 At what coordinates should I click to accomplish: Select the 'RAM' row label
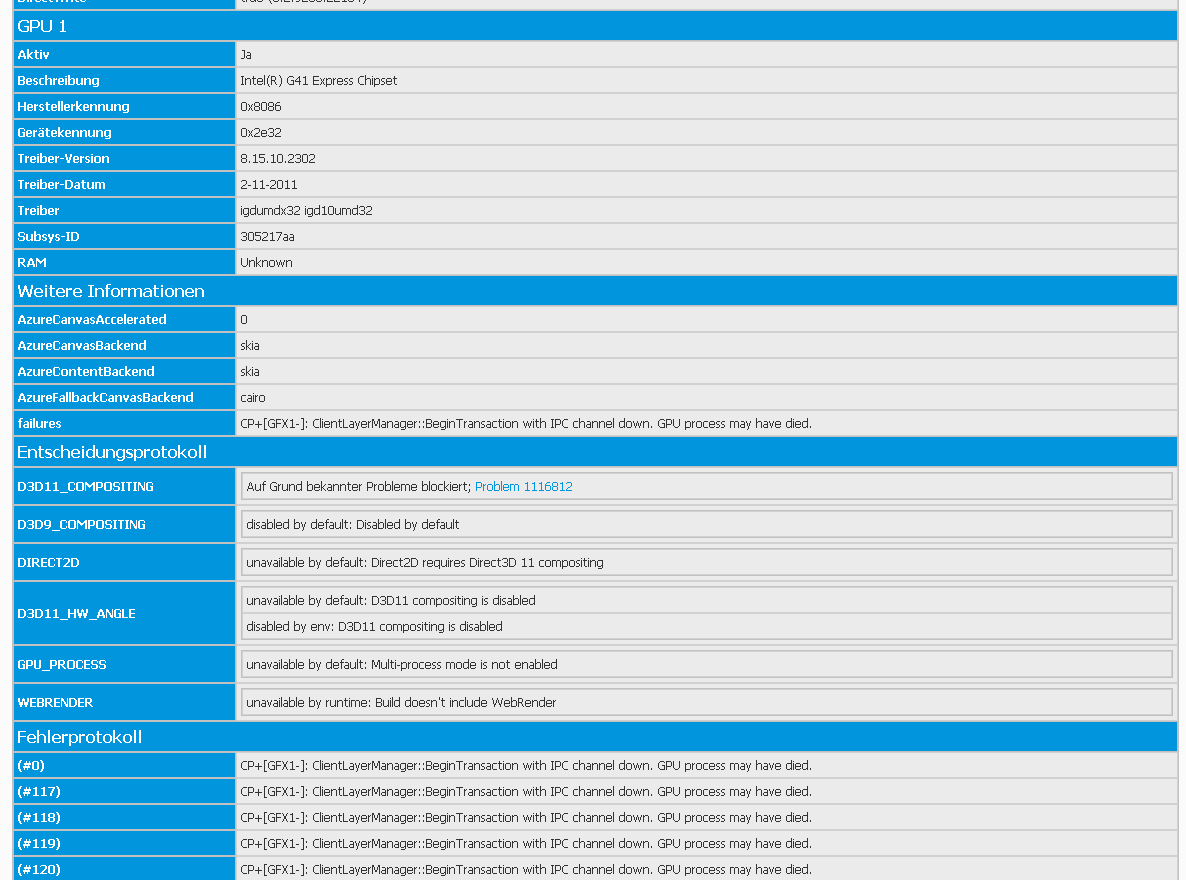tap(32, 263)
